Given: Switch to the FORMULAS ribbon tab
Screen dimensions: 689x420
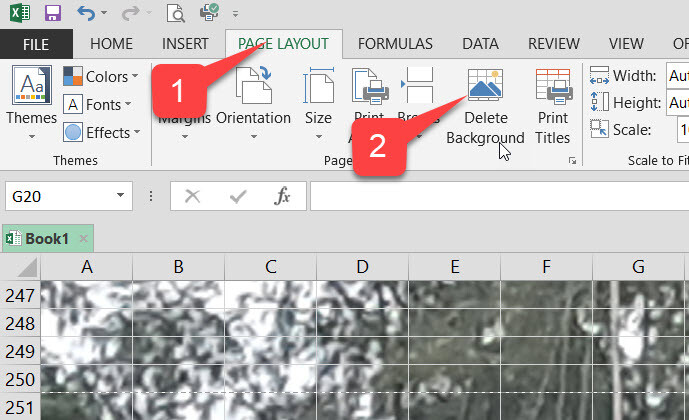Looking at the screenshot, I should tap(395, 44).
